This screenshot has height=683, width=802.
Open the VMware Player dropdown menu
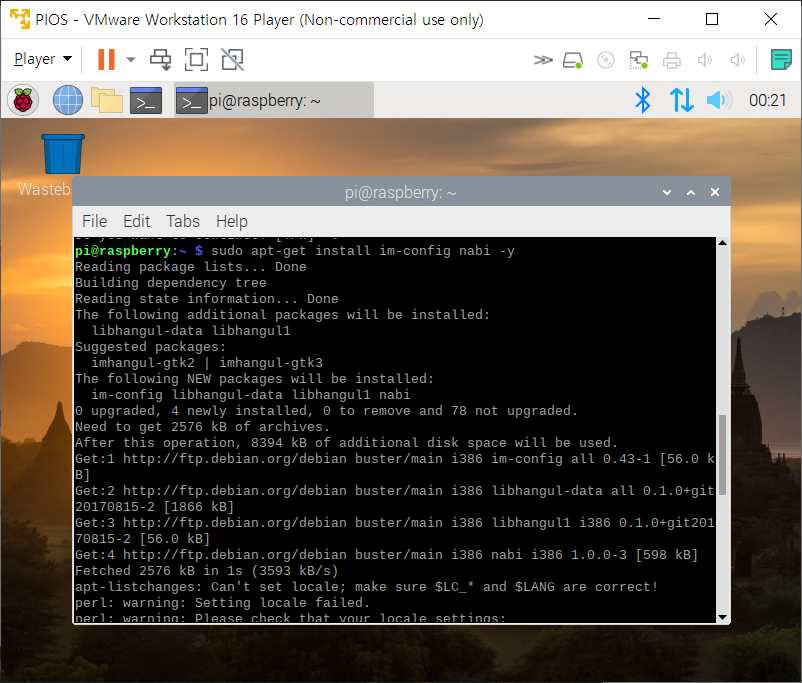pyautogui.click(x=42, y=60)
